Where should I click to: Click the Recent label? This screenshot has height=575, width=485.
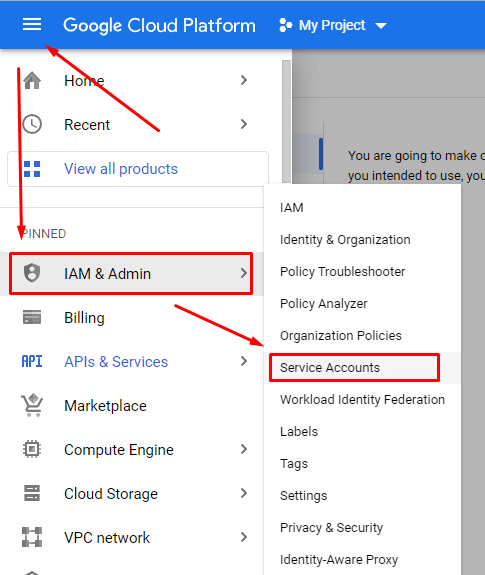87,124
